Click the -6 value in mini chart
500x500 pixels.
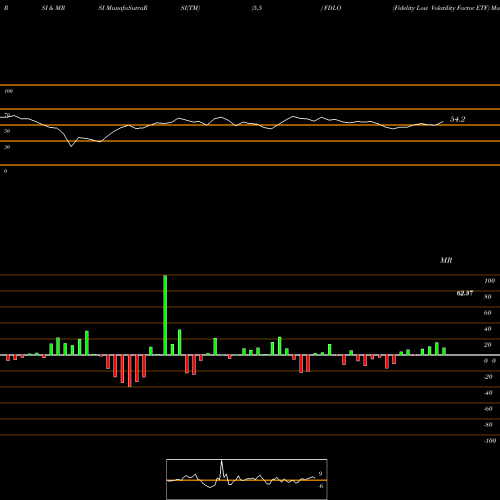[x=321, y=486]
